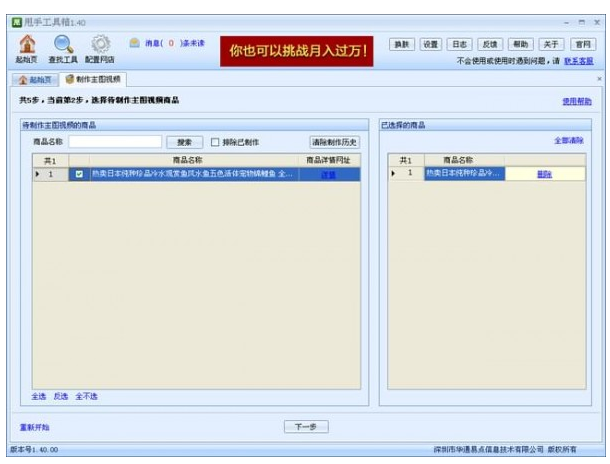
Task: Uncheck the checkbox in product row 1
Action: 79,174
